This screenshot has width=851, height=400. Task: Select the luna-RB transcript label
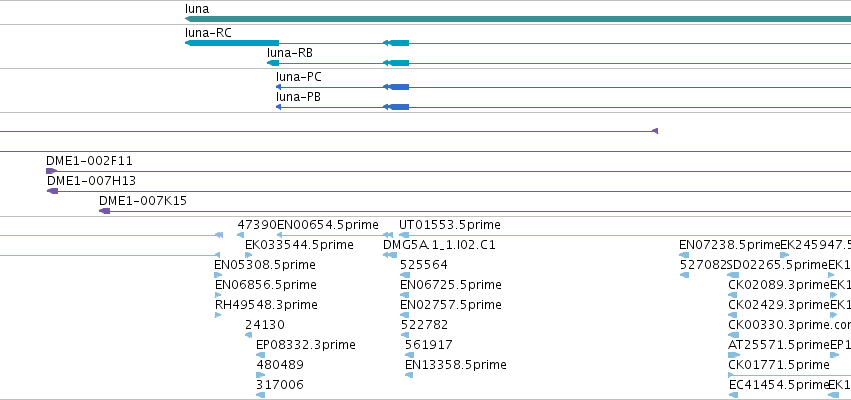coord(290,53)
